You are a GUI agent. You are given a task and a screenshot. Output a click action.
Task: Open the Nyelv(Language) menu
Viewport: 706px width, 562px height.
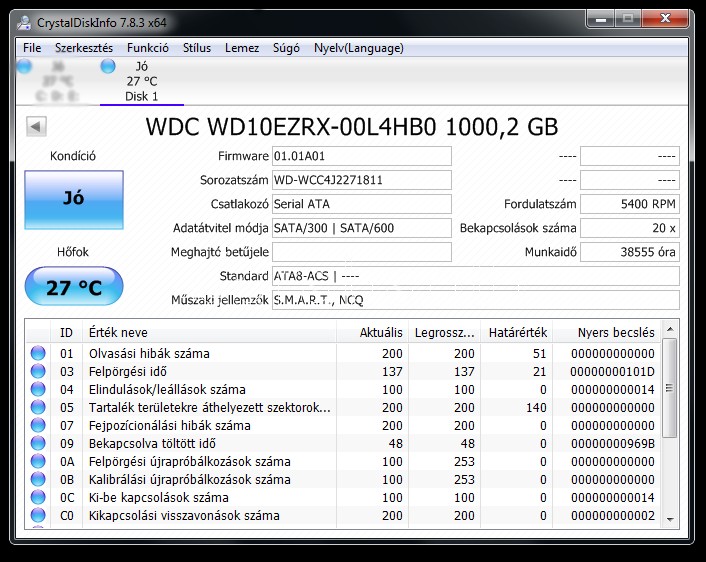click(358, 47)
